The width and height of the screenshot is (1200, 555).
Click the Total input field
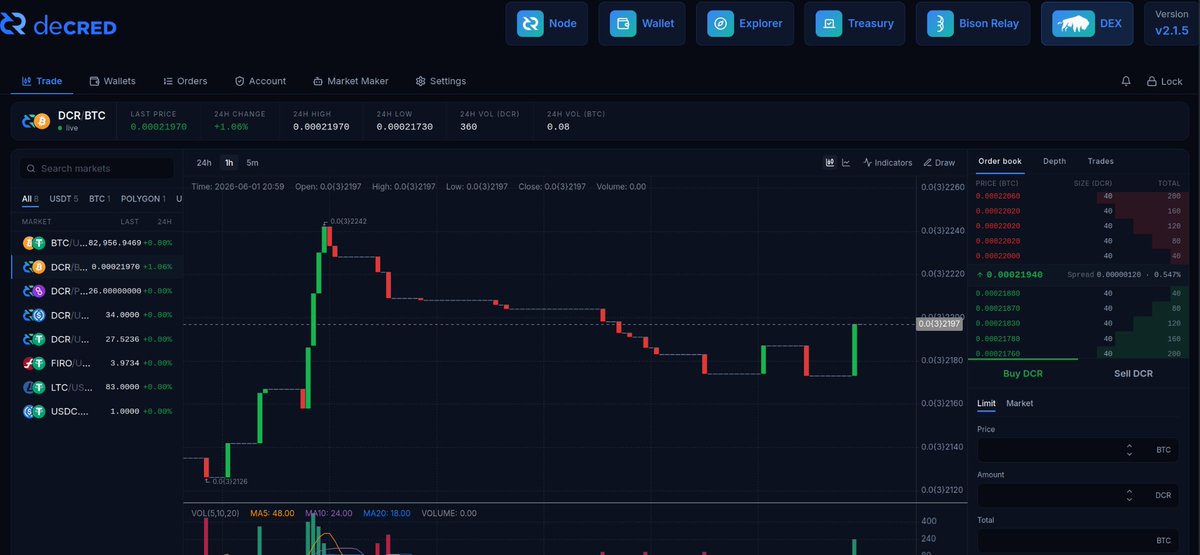pyautogui.click(x=1078, y=540)
